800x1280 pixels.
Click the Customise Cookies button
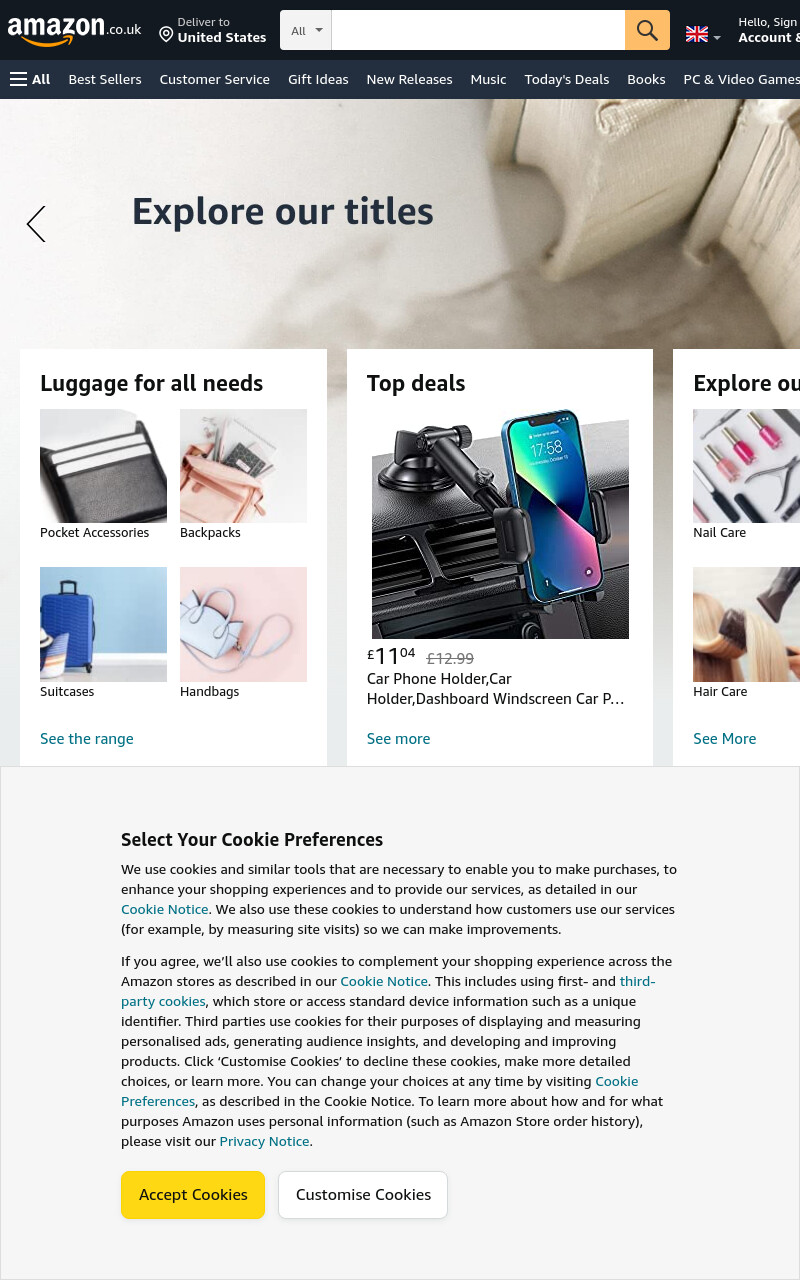363,1195
